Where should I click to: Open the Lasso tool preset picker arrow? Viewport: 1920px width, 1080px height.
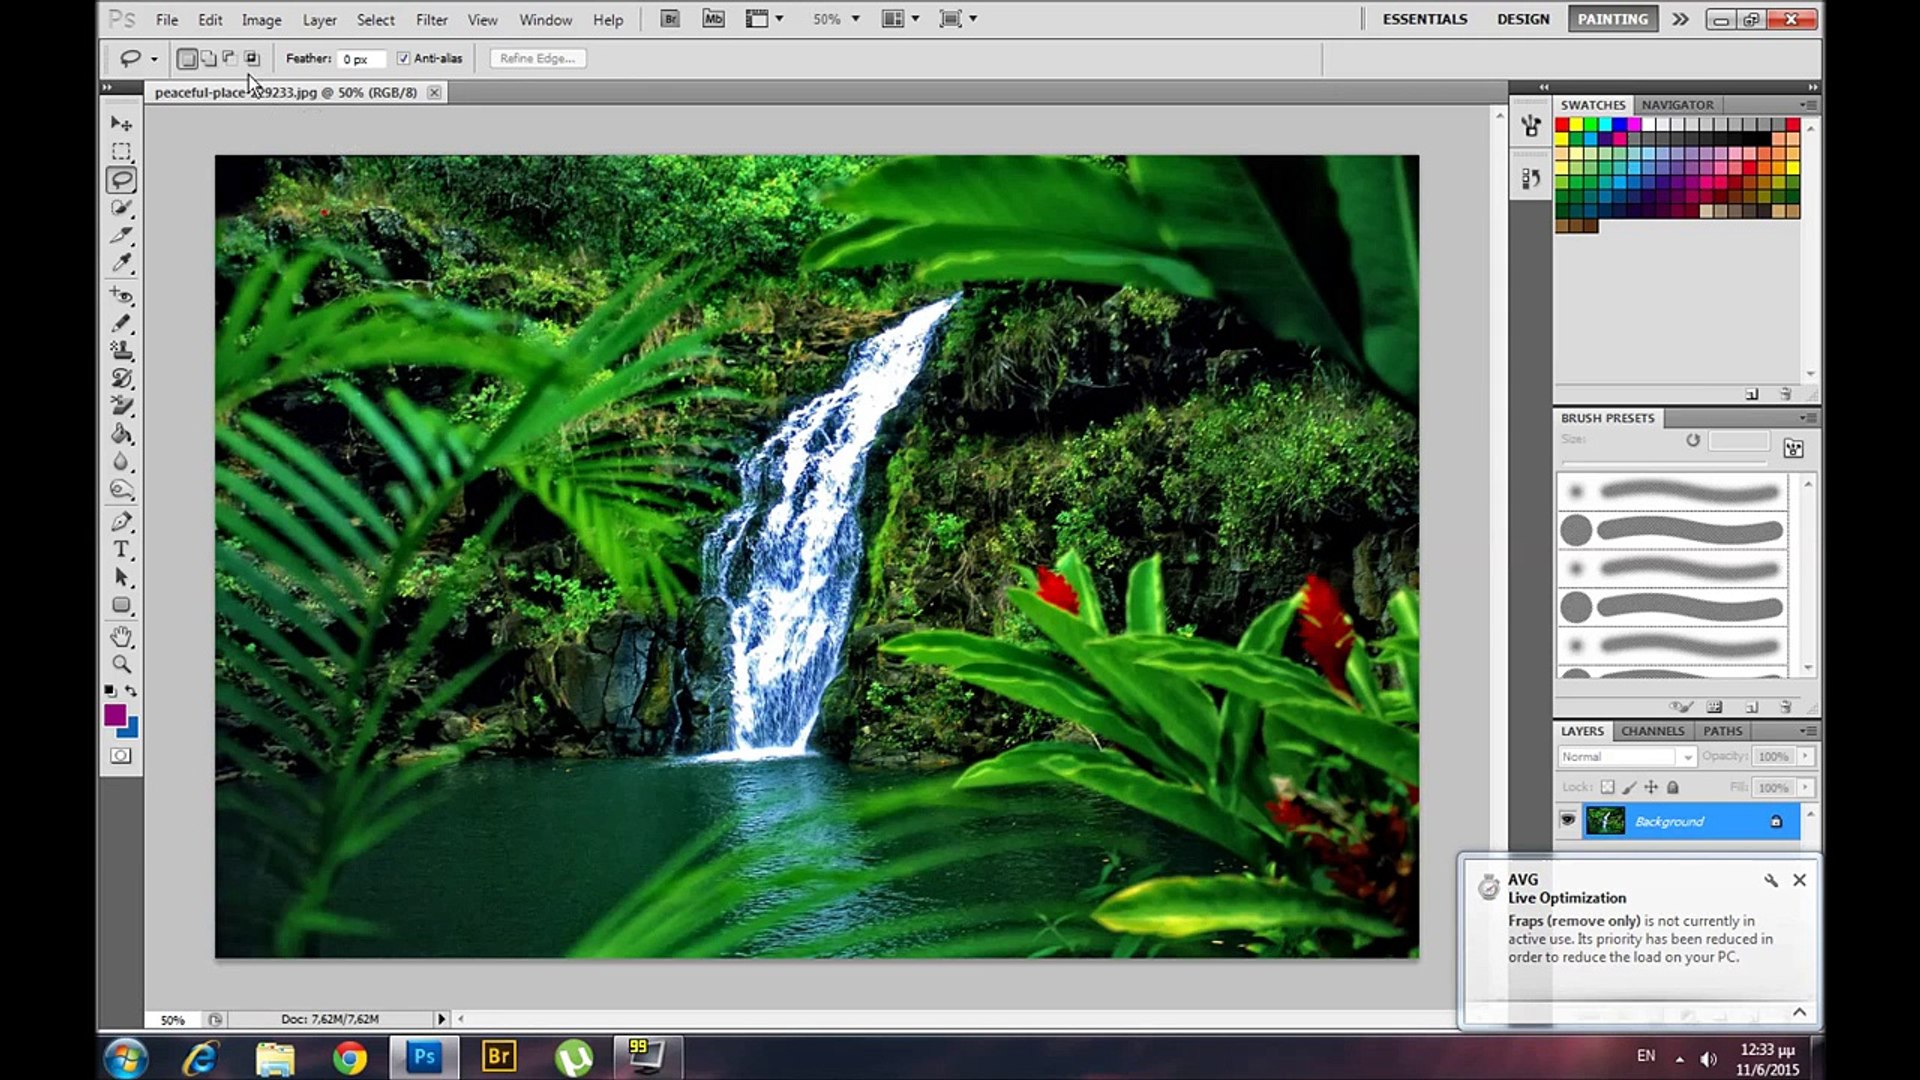coord(154,59)
